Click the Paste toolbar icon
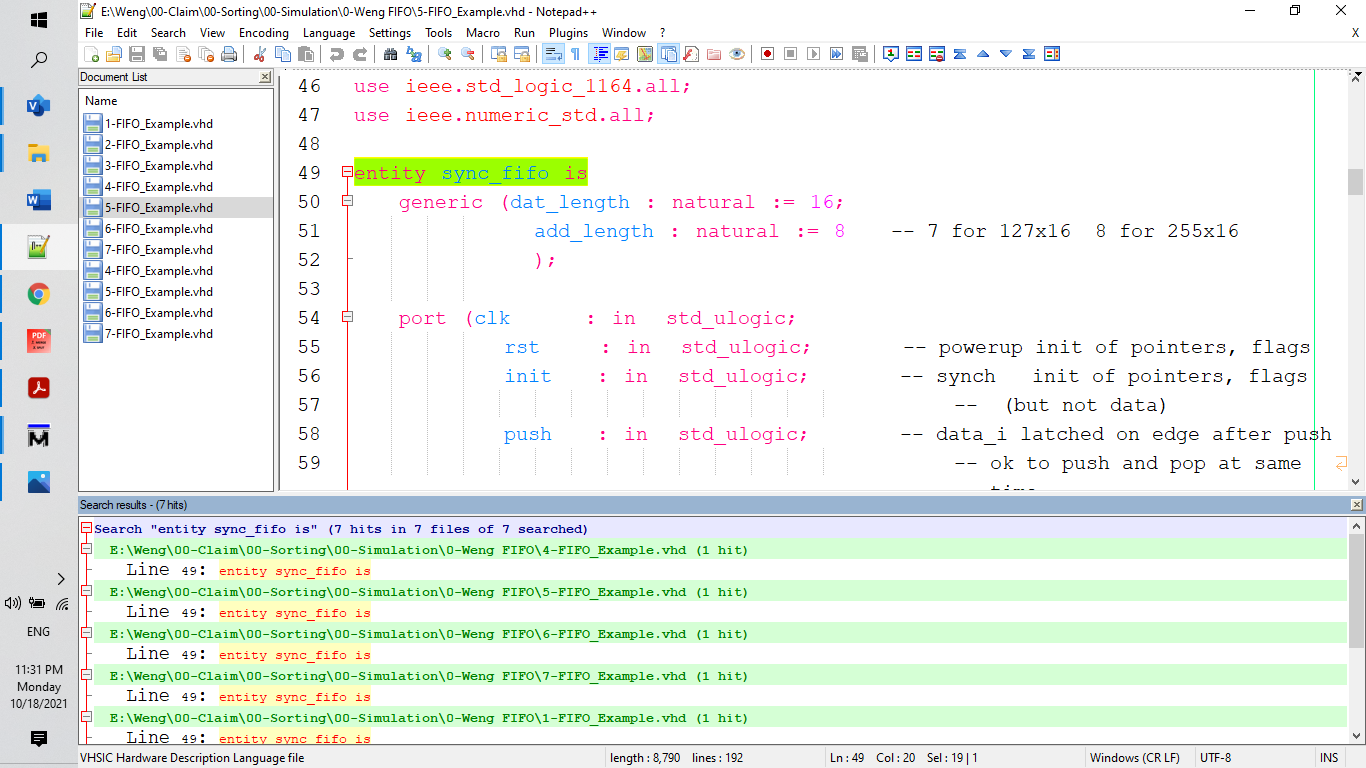This screenshot has width=1366, height=768. 305,54
